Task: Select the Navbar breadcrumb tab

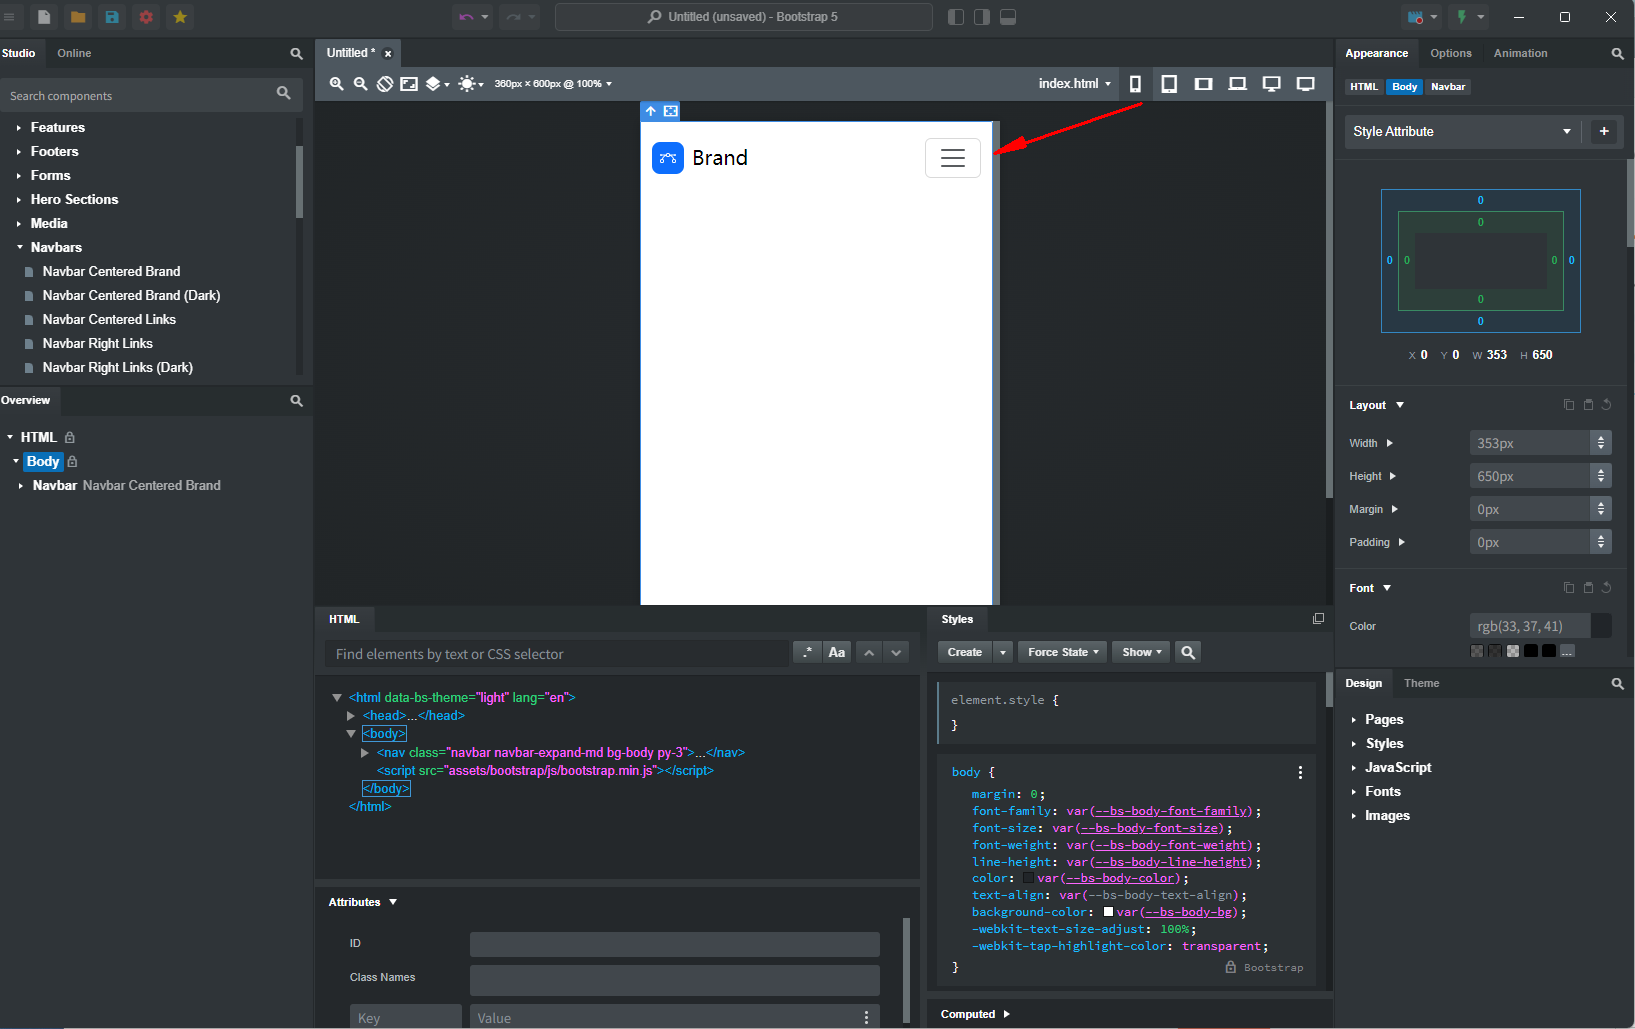Action: [1448, 87]
